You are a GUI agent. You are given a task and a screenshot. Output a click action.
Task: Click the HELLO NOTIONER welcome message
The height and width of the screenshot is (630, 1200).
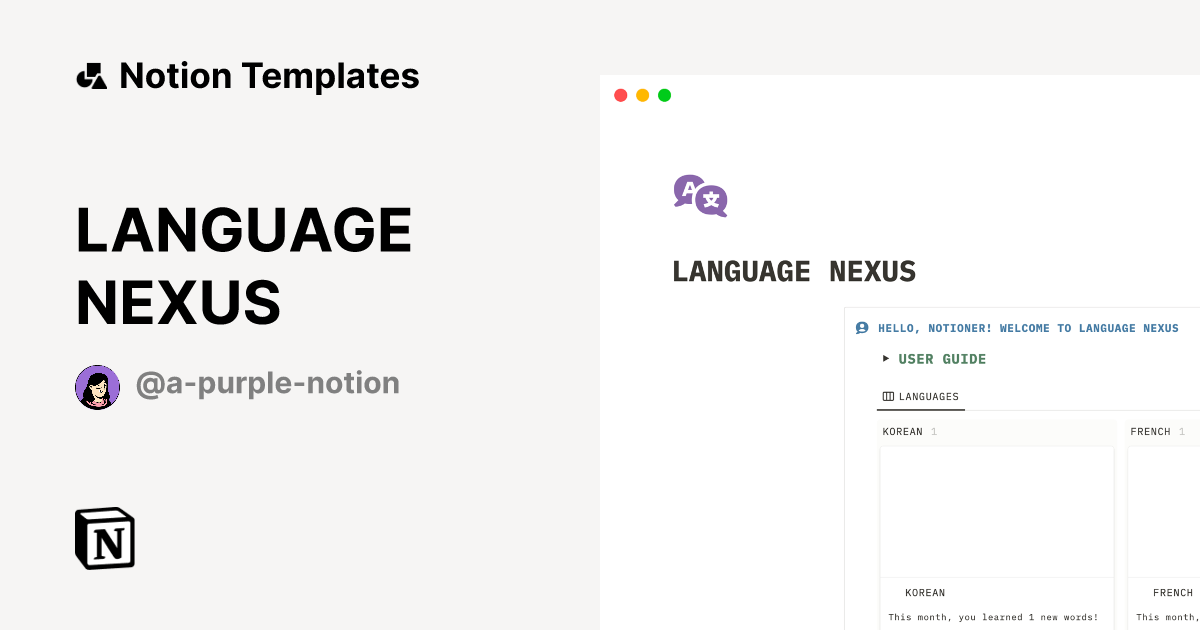1028,327
